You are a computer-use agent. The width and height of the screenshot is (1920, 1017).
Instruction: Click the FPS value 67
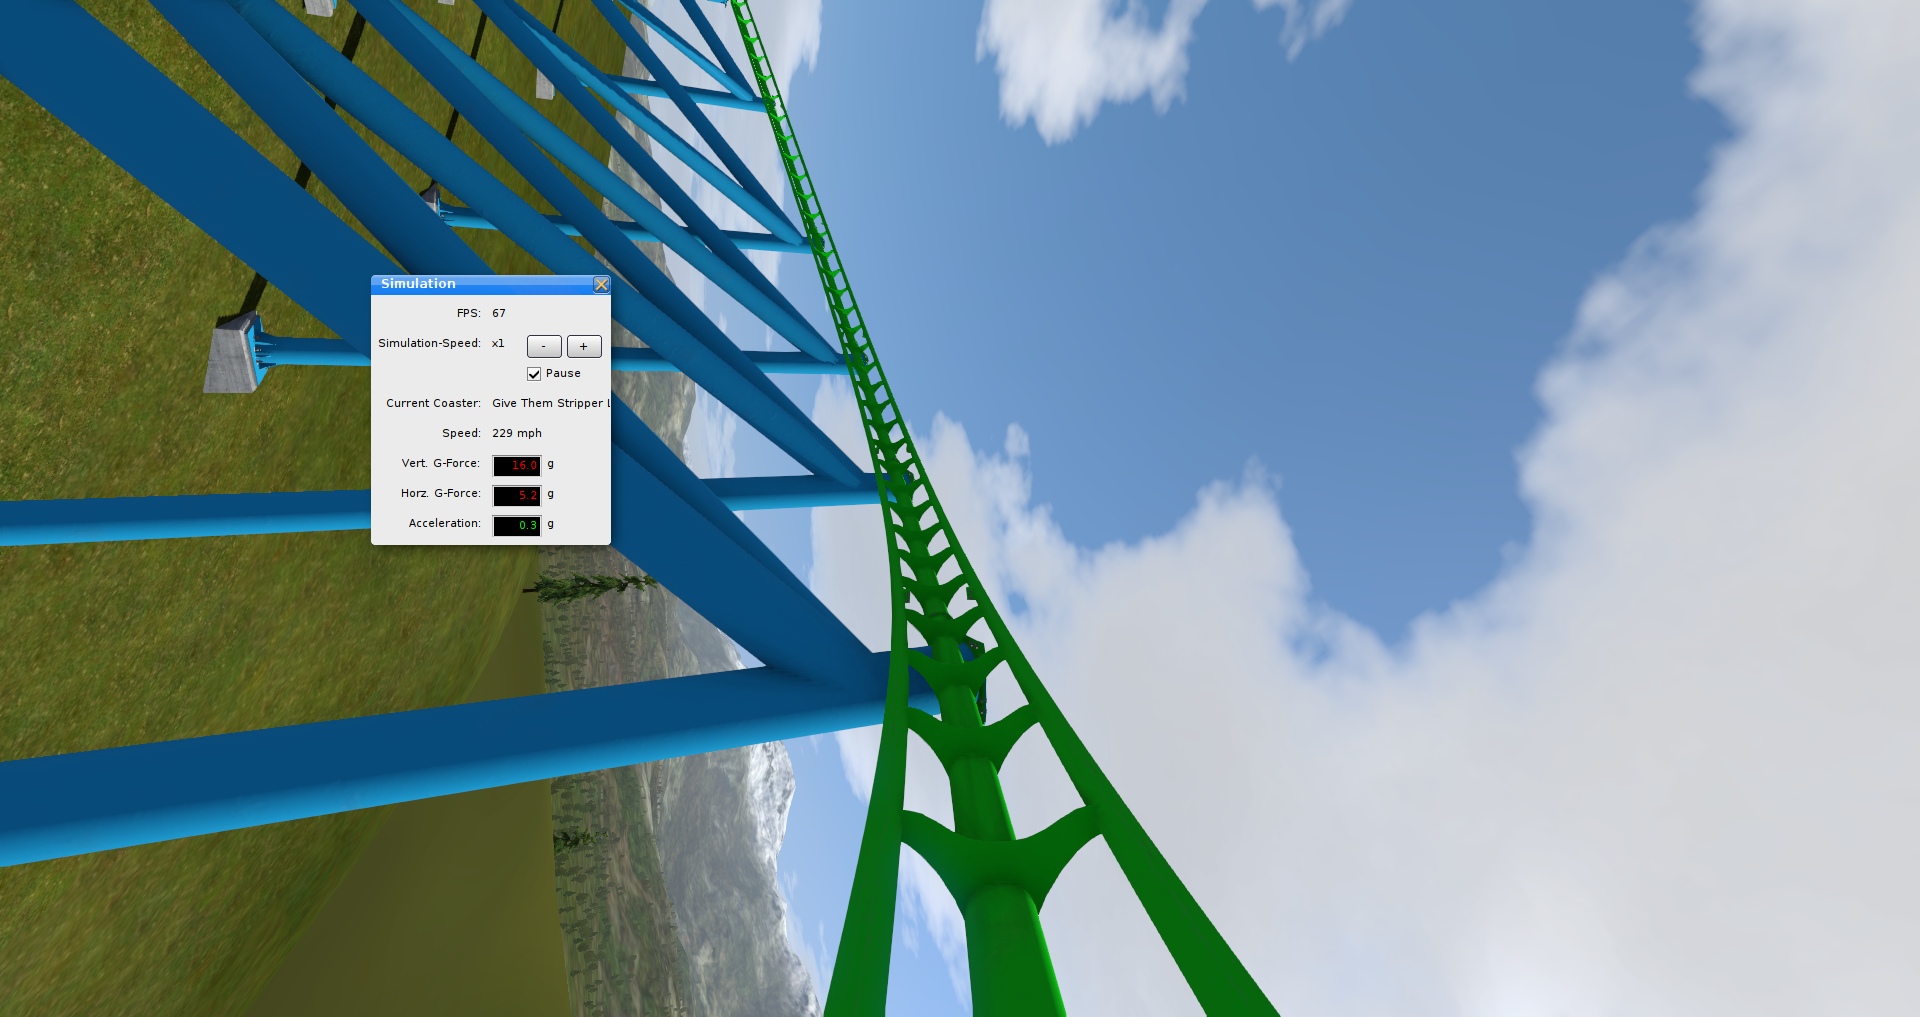tap(498, 314)
